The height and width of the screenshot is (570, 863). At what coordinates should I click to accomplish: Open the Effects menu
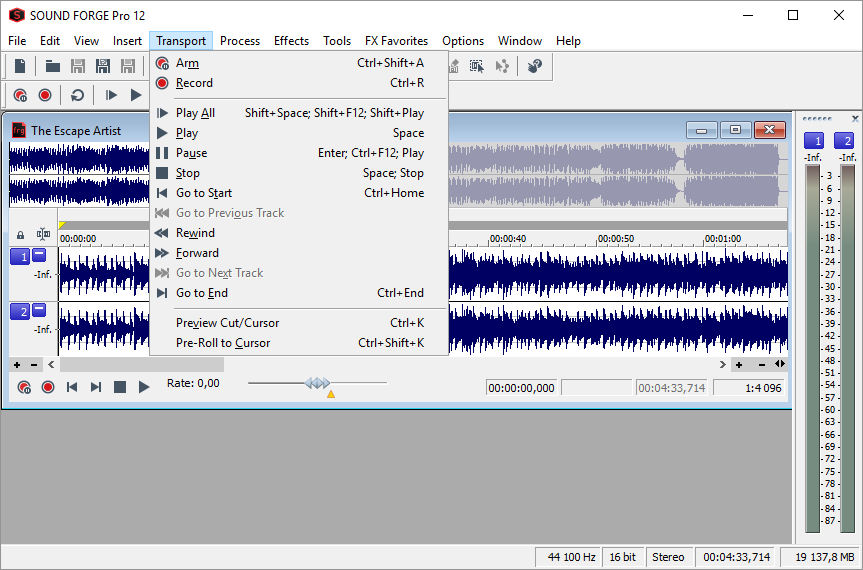tap(291, 41)
